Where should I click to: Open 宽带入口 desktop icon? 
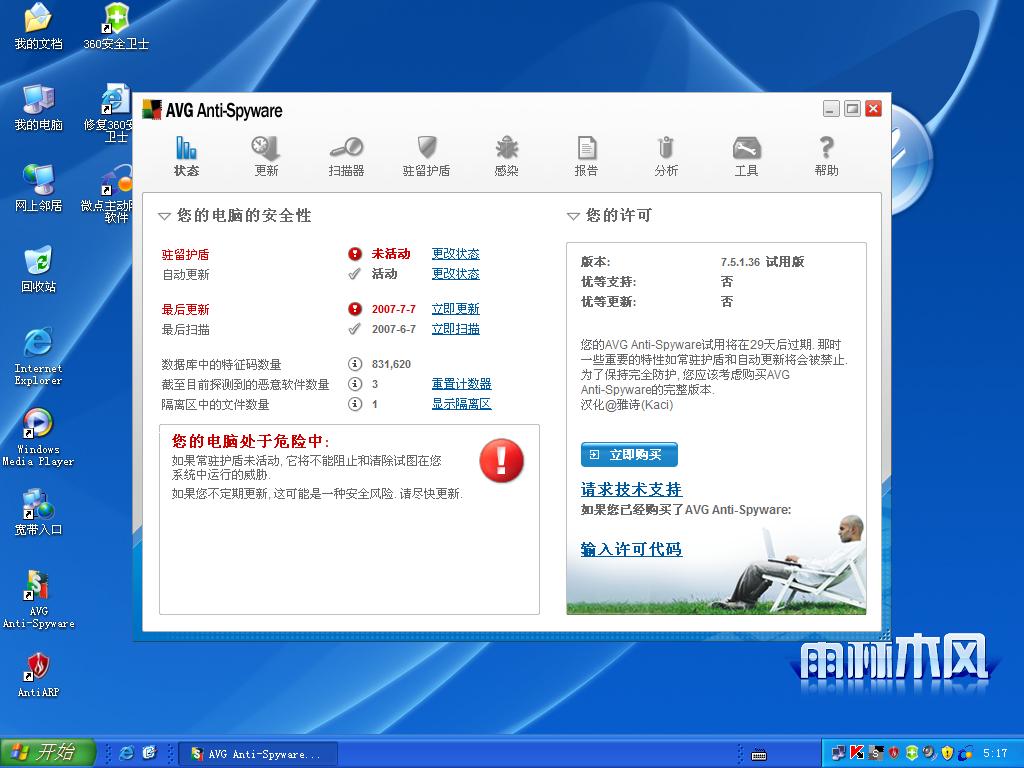pyautogui.click(x=39, y=513)
